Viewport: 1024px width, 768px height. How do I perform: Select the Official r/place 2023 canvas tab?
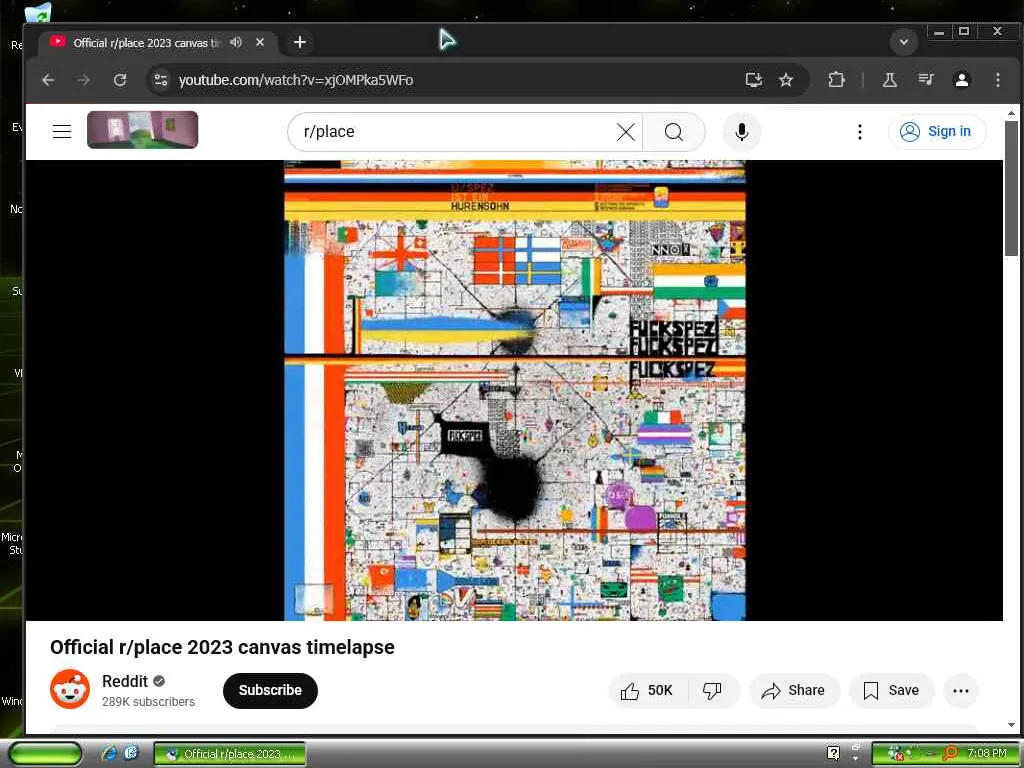click(x=147, y=42)
